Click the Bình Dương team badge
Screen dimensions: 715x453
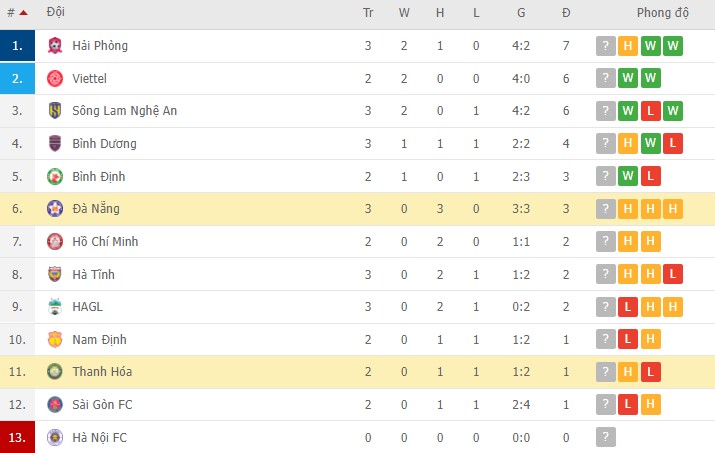pos(55,144)
